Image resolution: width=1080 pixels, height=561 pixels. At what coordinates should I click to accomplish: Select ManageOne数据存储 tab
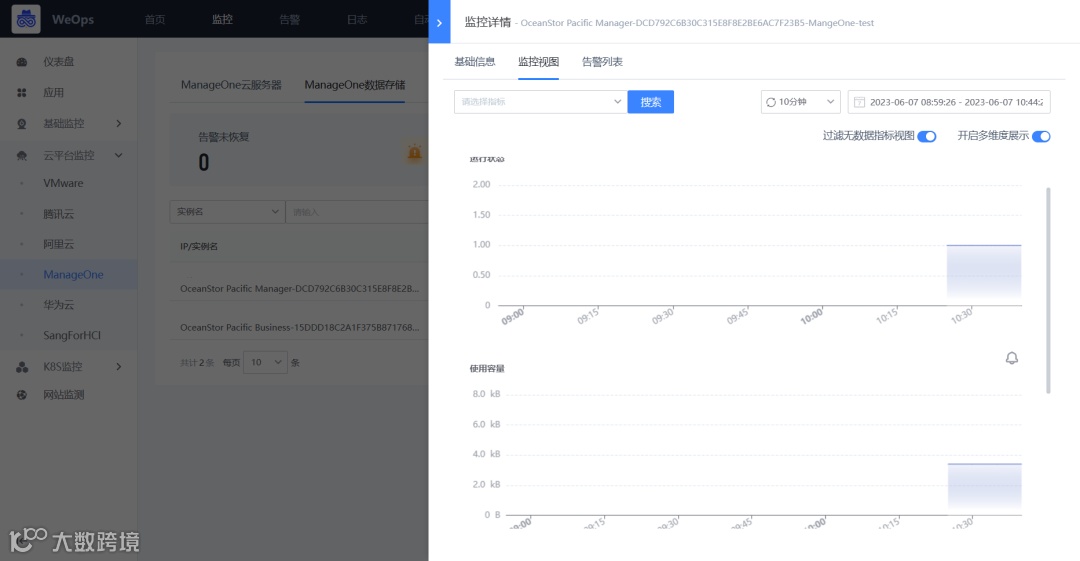(x=355, y=85)
